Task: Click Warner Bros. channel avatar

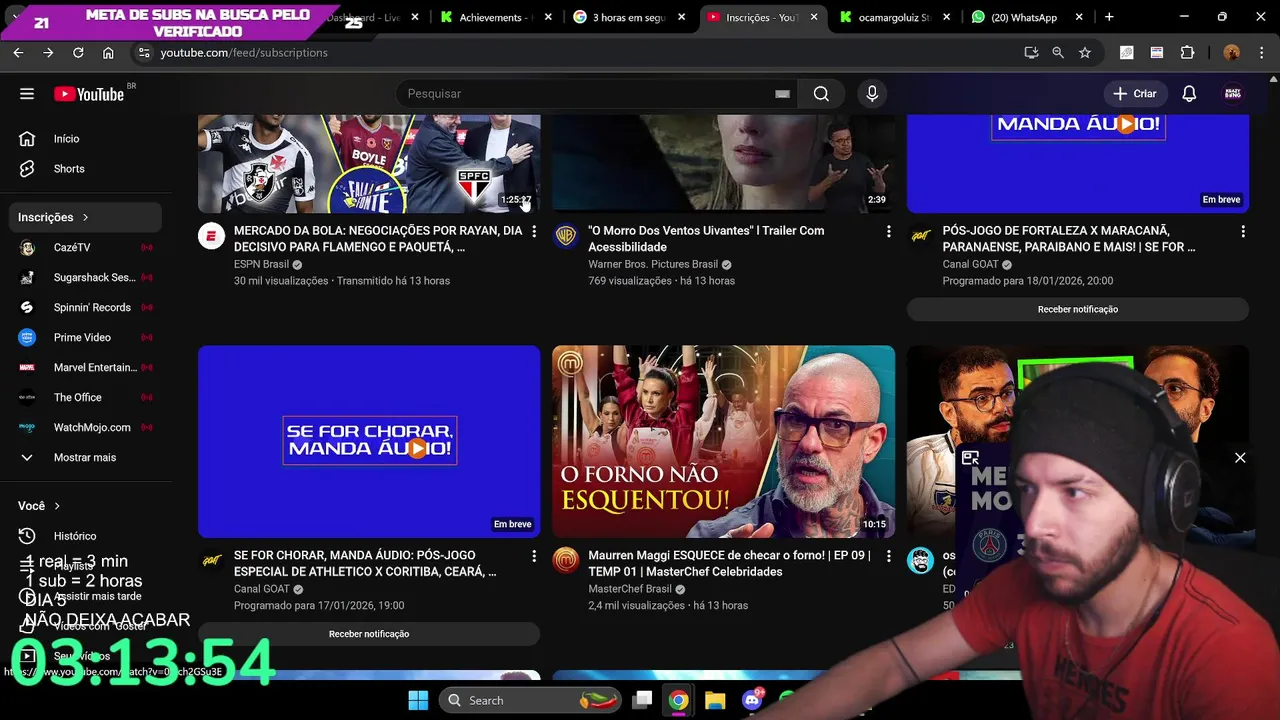Action: tap(566, 236)
